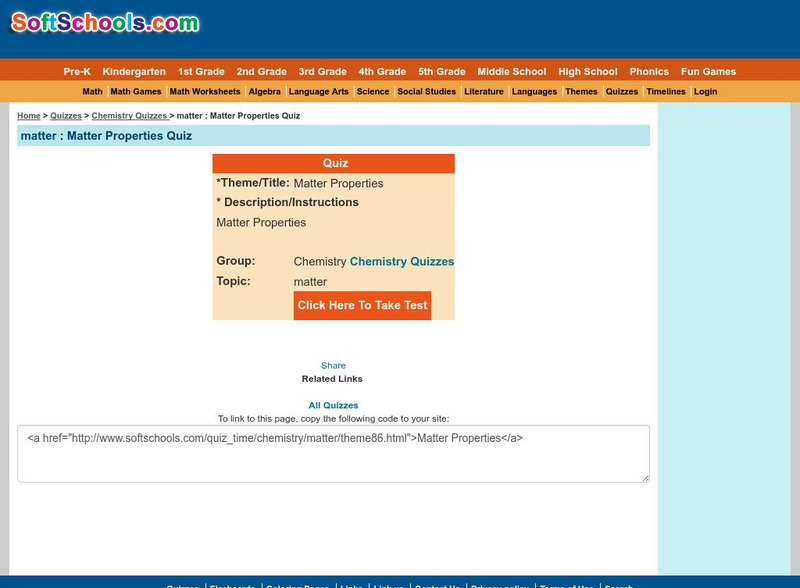
Task: Click Quizzes in the orange subject bar
Action: tap(621, 91)
